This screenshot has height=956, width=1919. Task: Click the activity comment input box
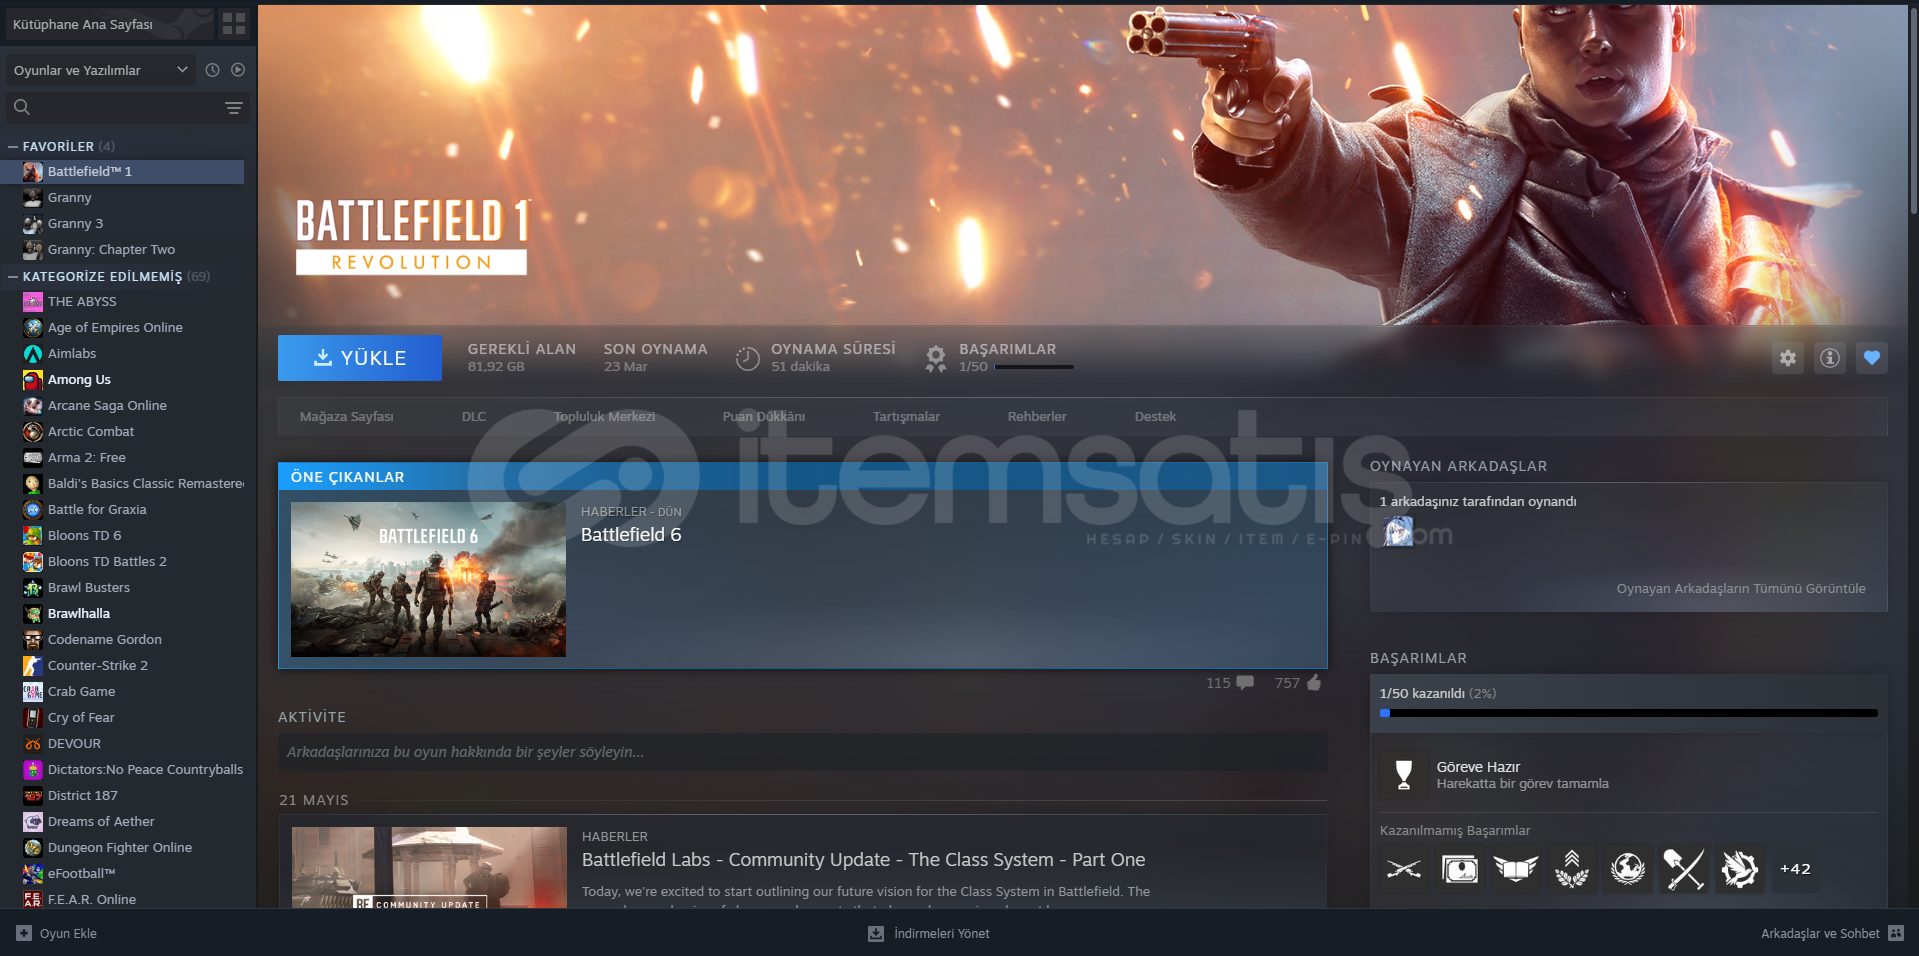(803, 752)
